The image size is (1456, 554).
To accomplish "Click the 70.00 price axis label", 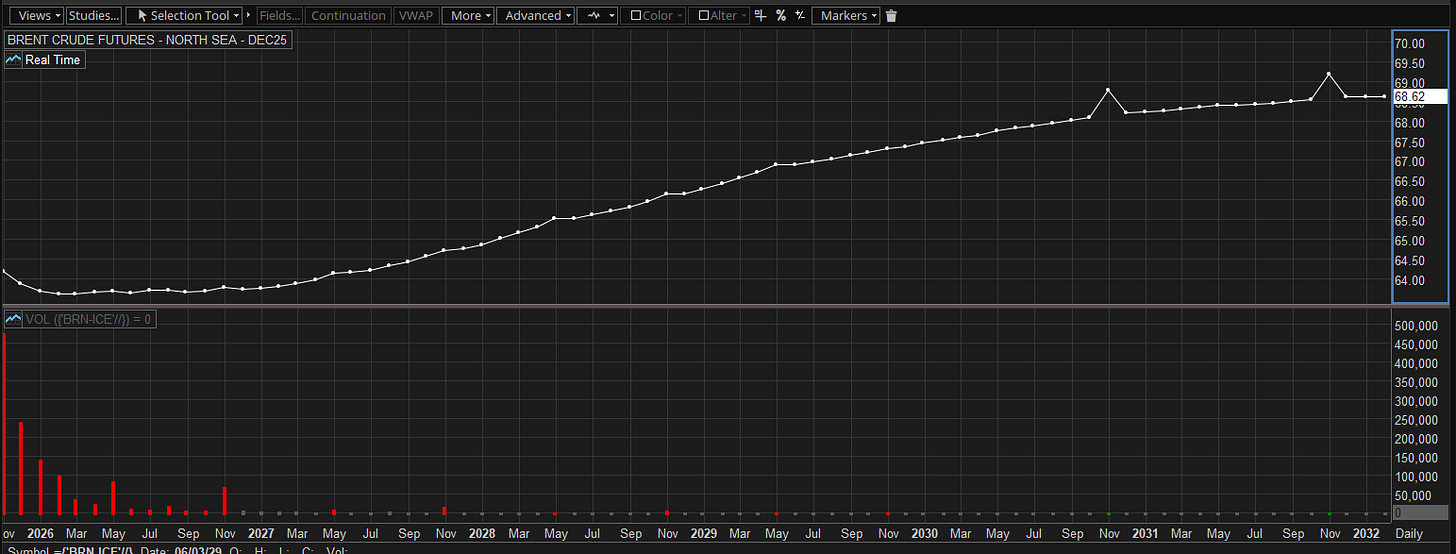I will point(1410,44).
